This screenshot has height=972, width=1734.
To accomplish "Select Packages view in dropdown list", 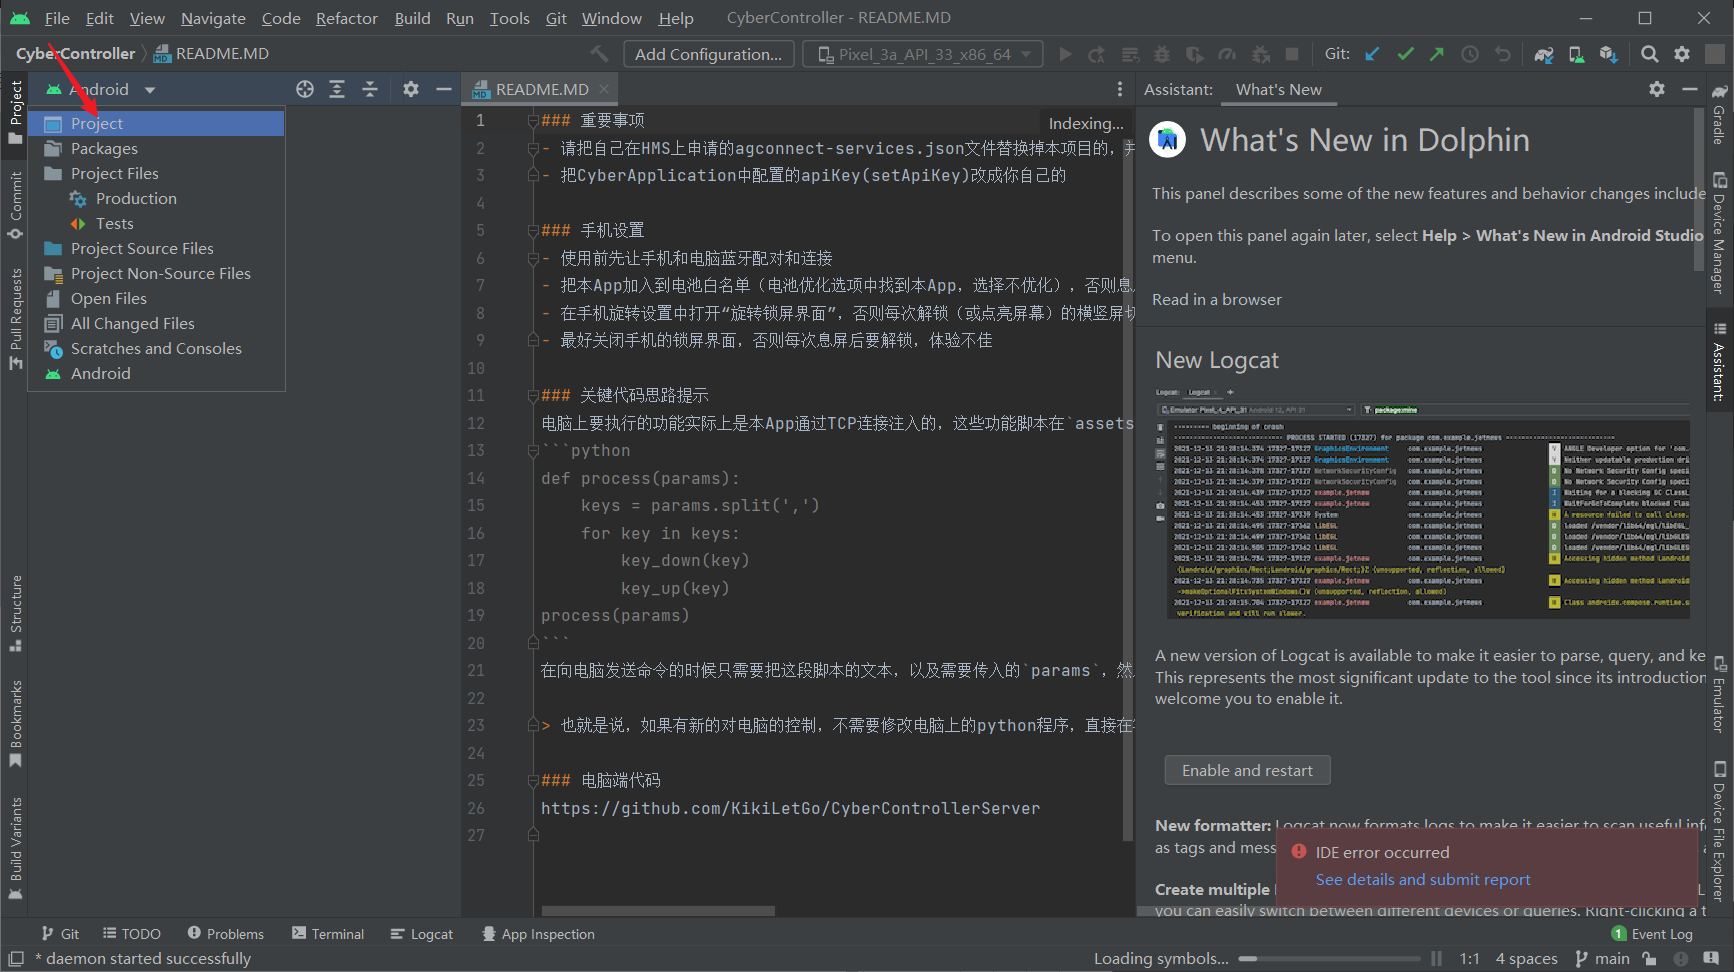I will pyautogui.click(x=157, y=148).
